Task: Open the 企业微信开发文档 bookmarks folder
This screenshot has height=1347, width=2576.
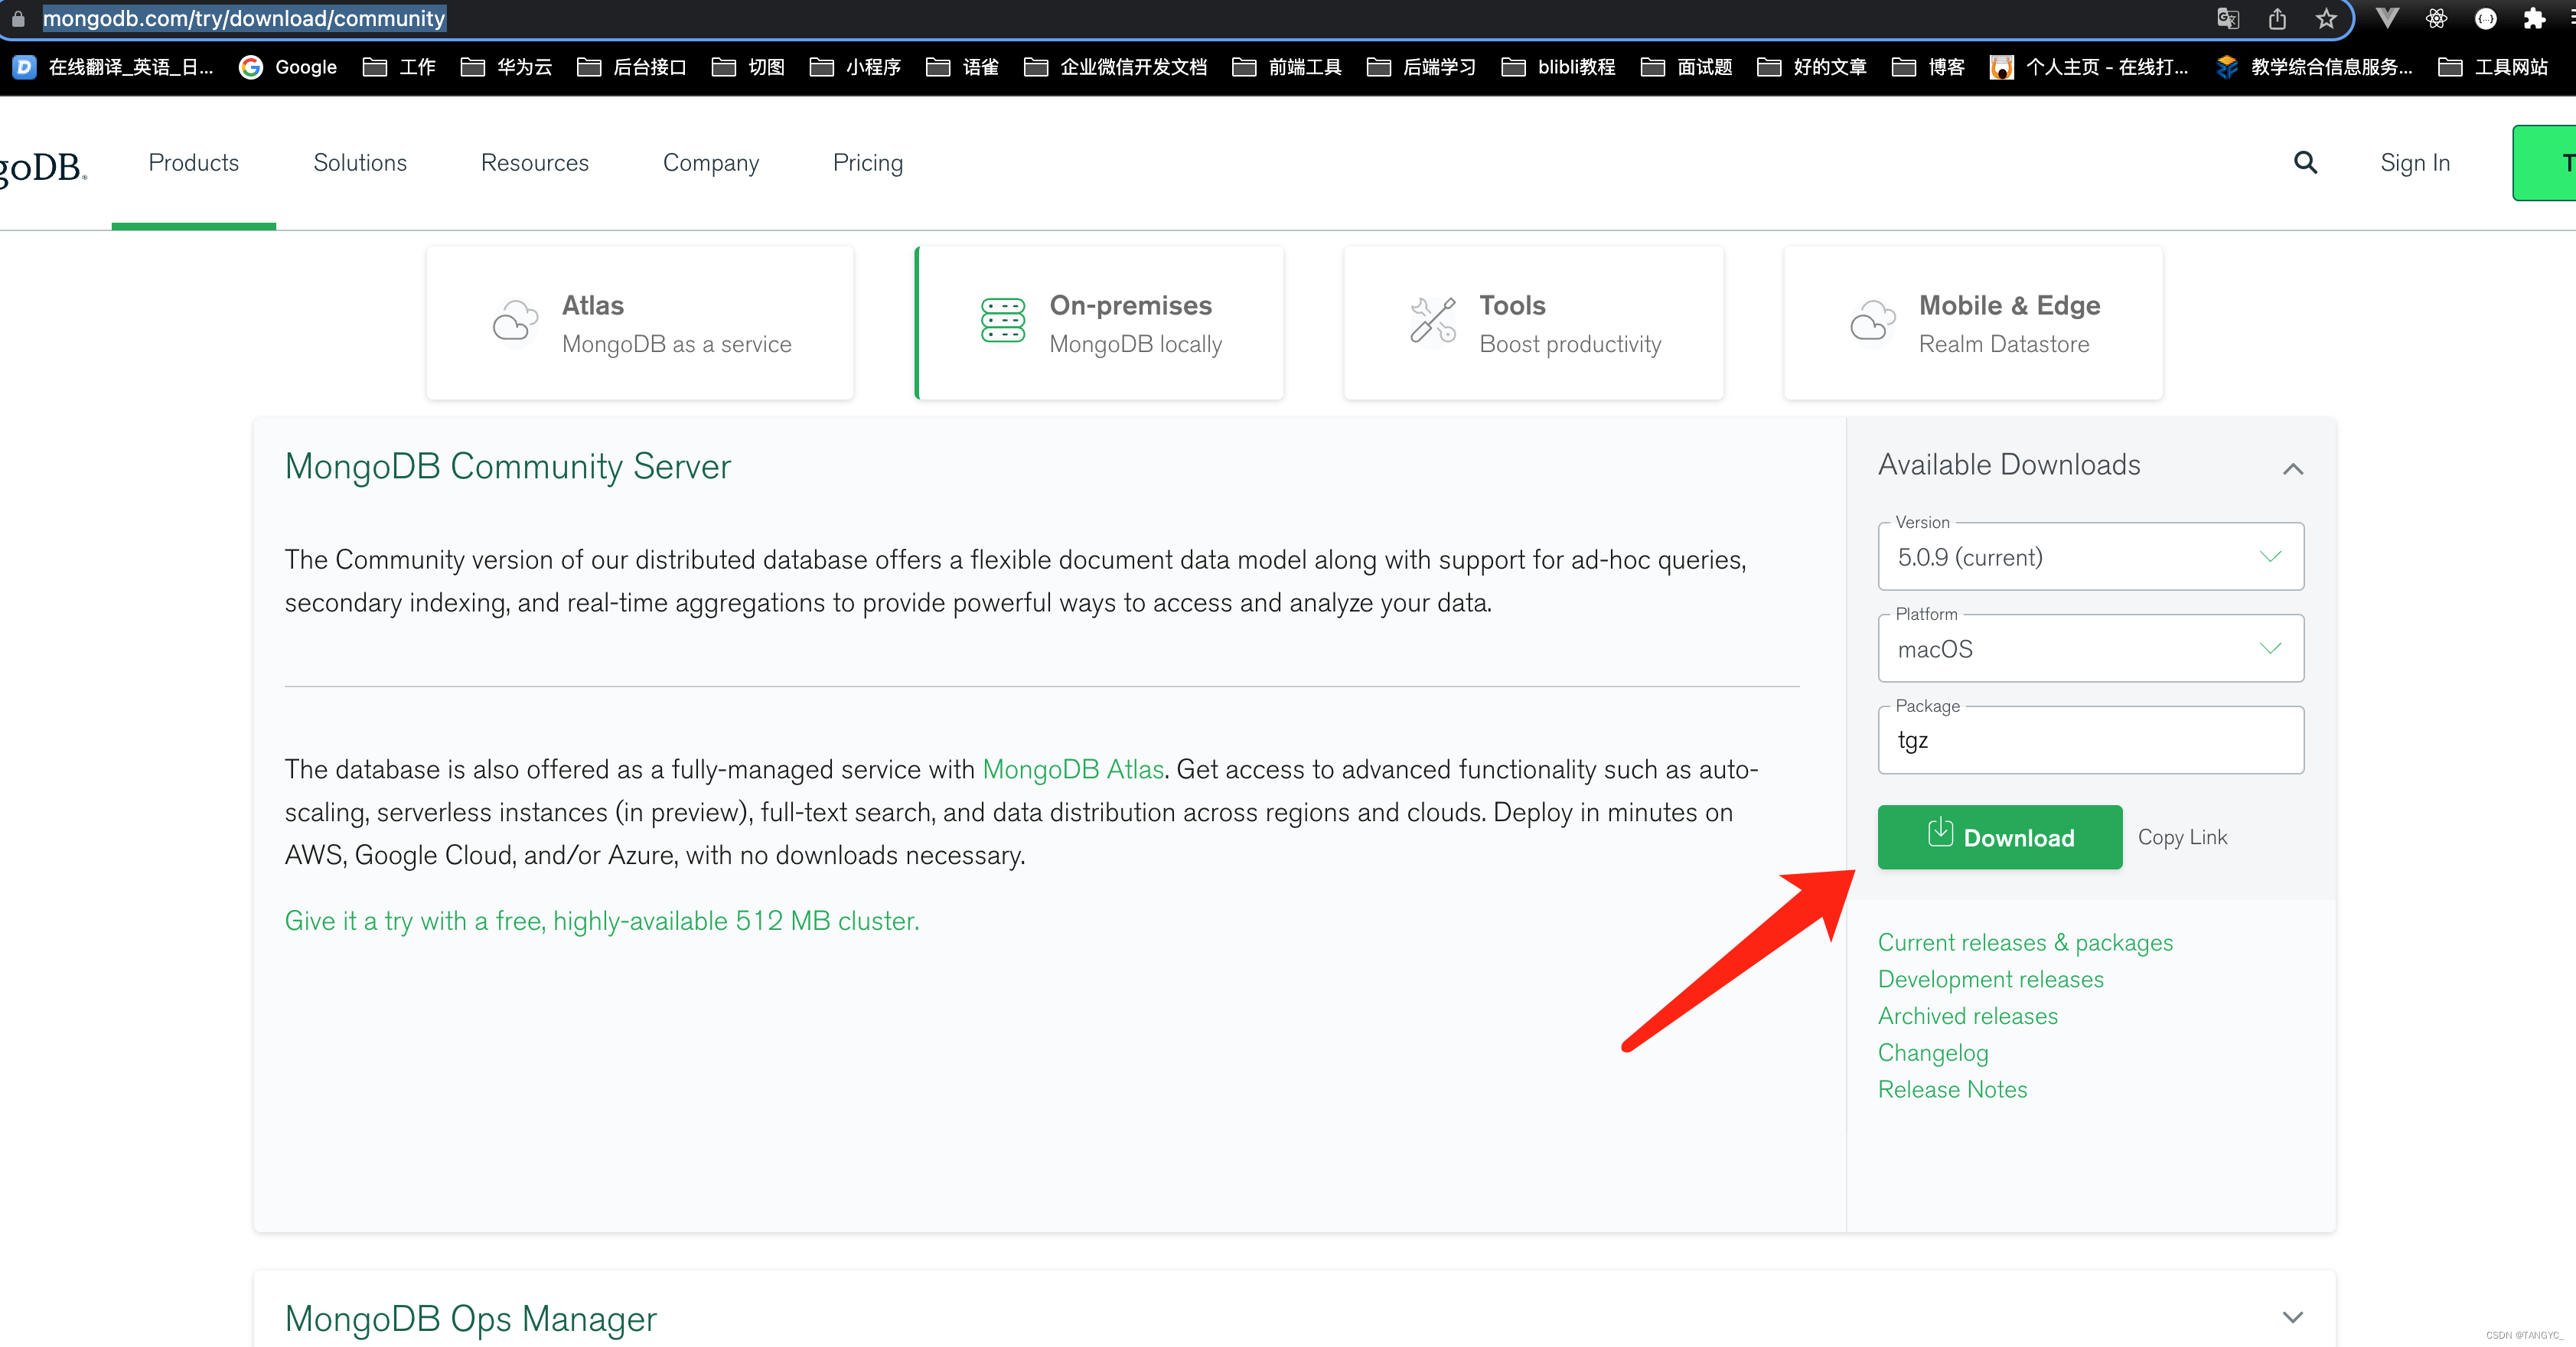Action: (1116, 67)
